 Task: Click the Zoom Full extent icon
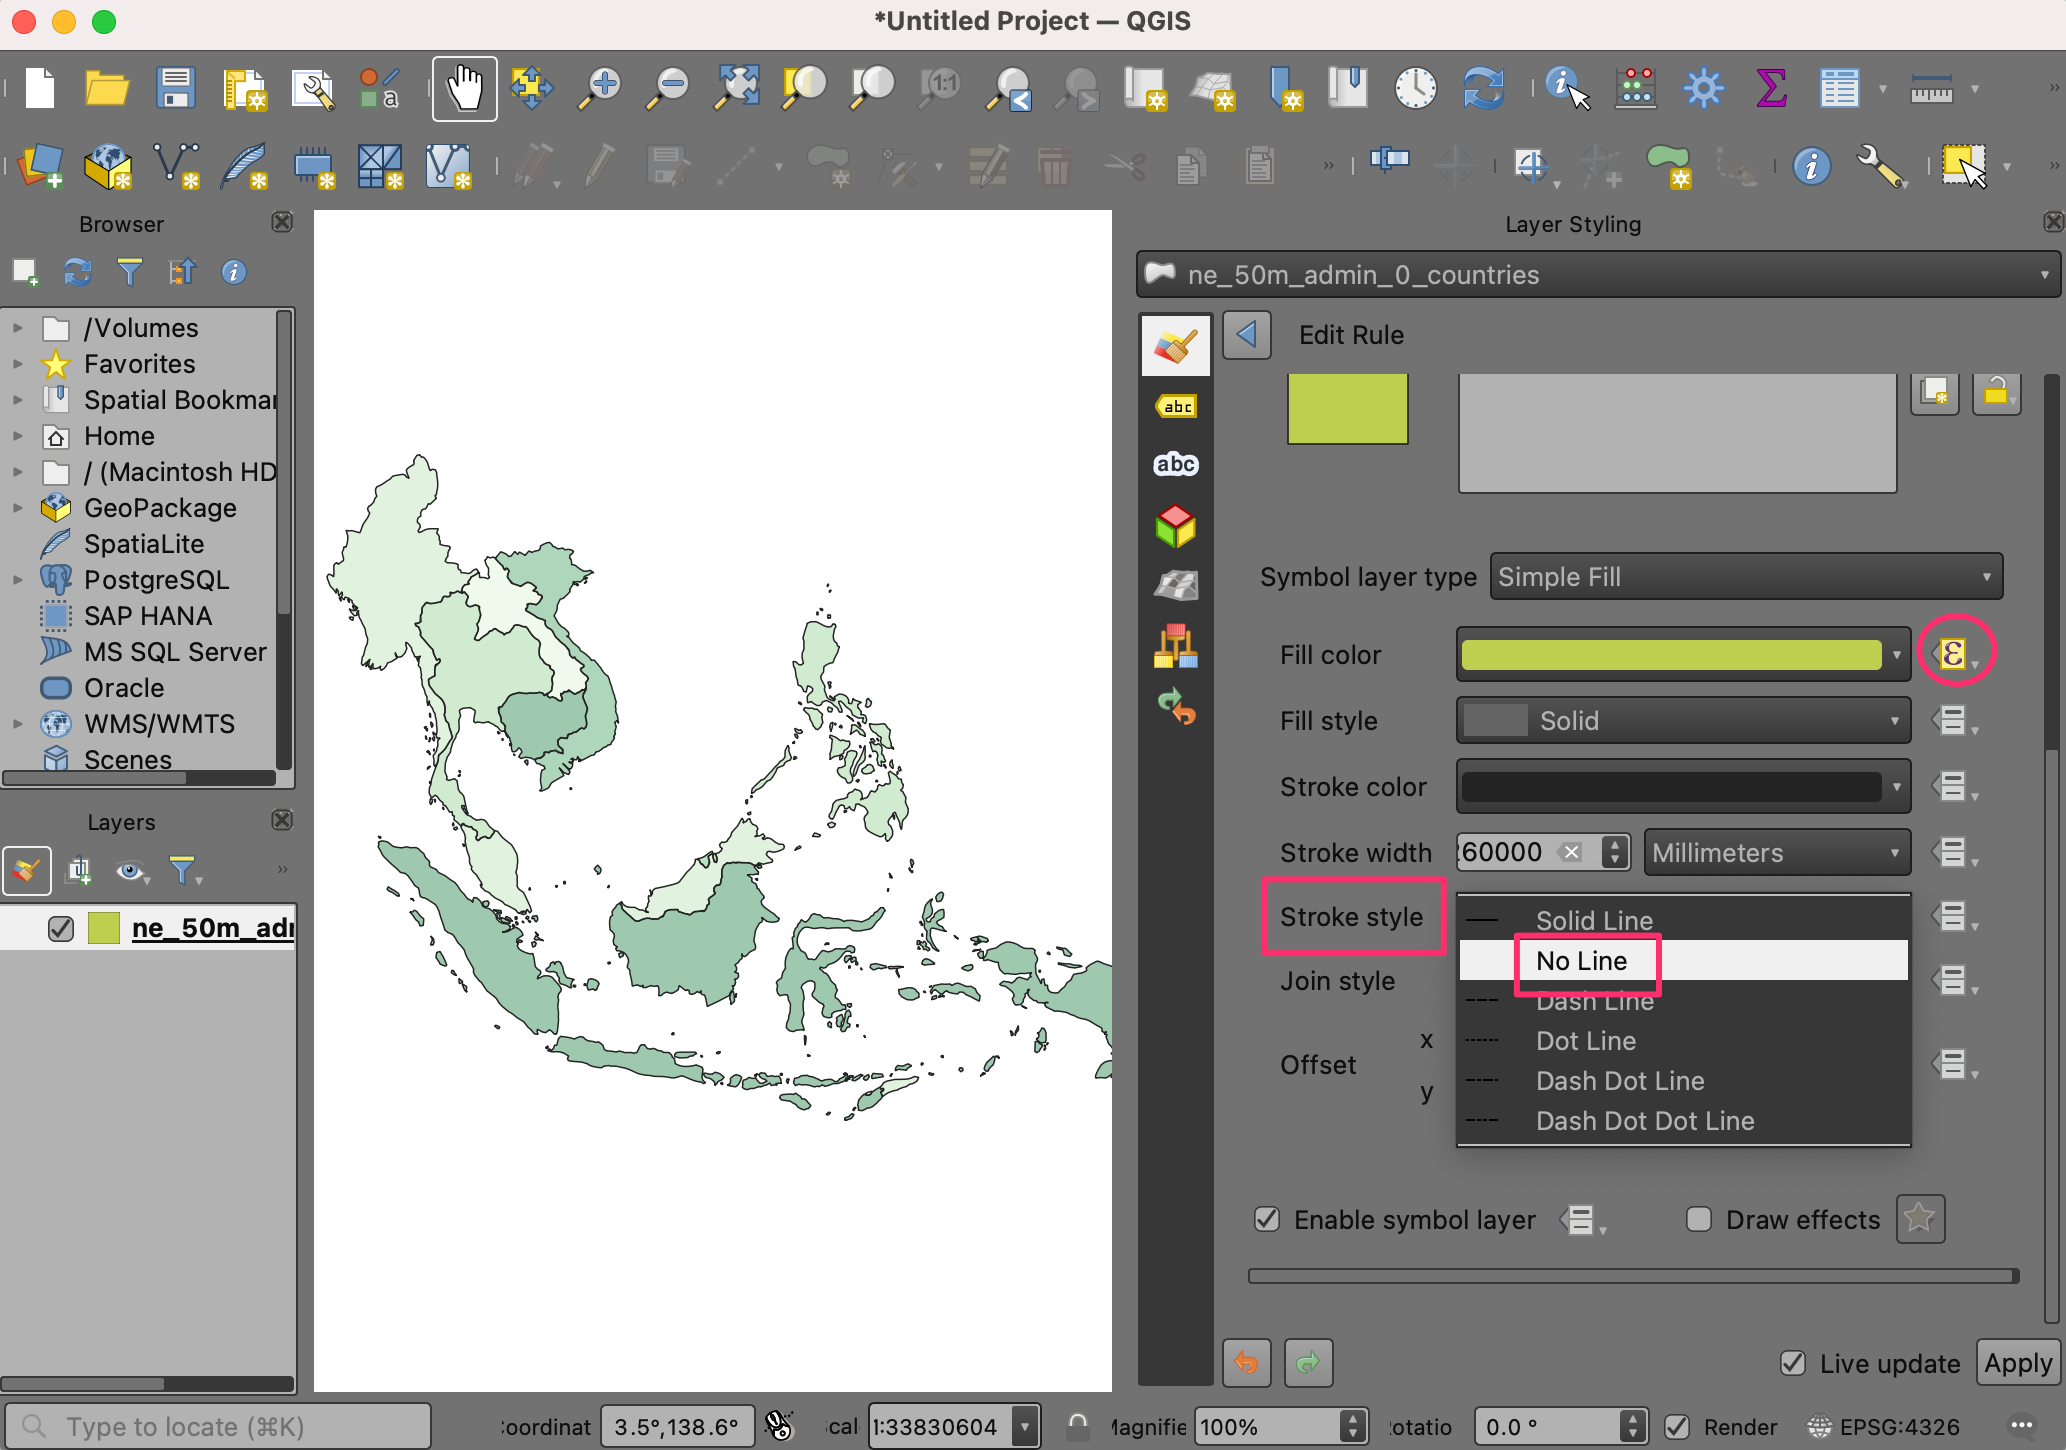[x=736, y=89]
